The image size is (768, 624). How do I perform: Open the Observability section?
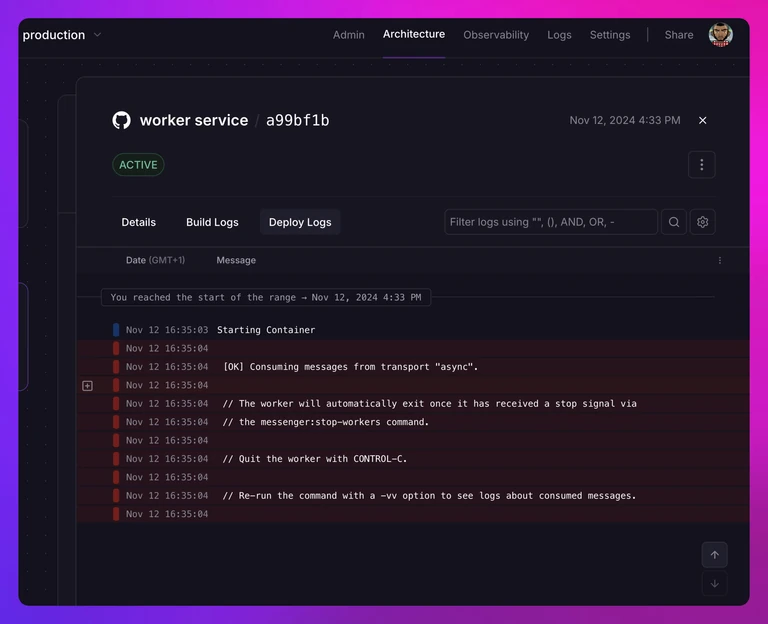pos(496,35)
